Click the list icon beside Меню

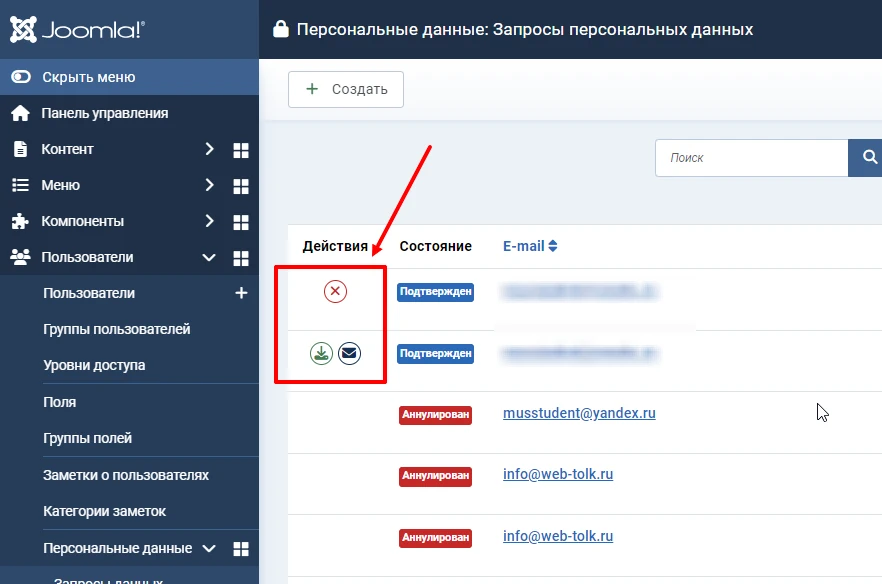click(20, 185)
